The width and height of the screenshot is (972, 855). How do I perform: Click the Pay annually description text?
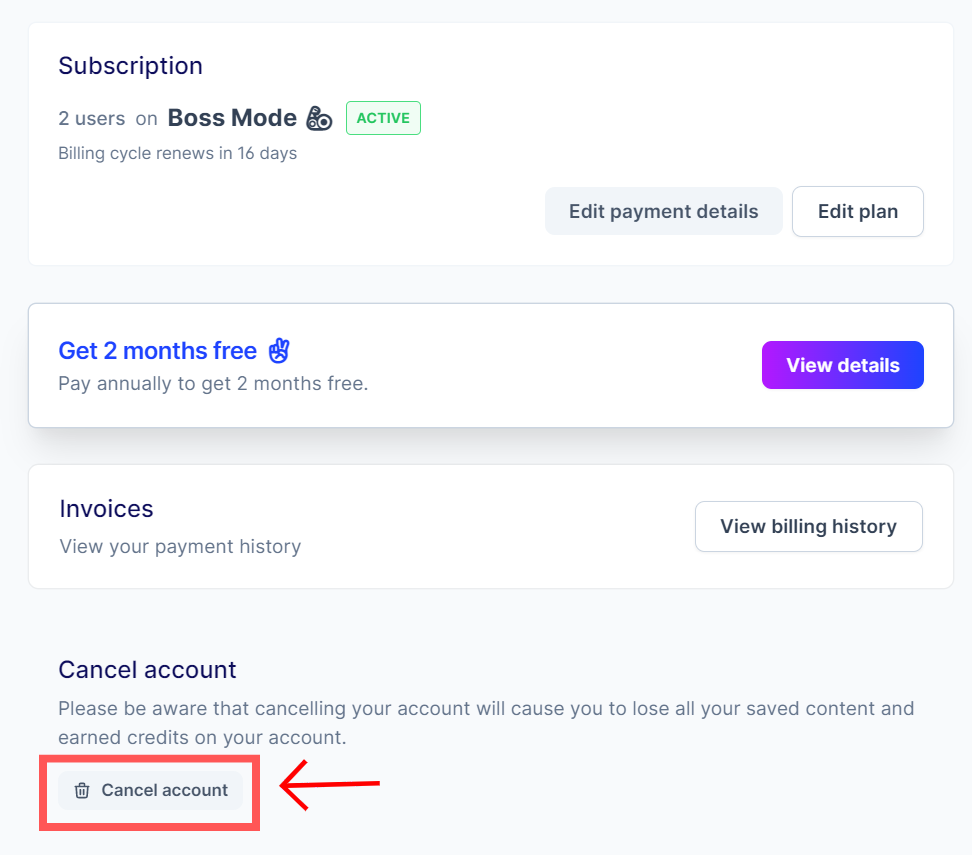(x=213, y=384)
